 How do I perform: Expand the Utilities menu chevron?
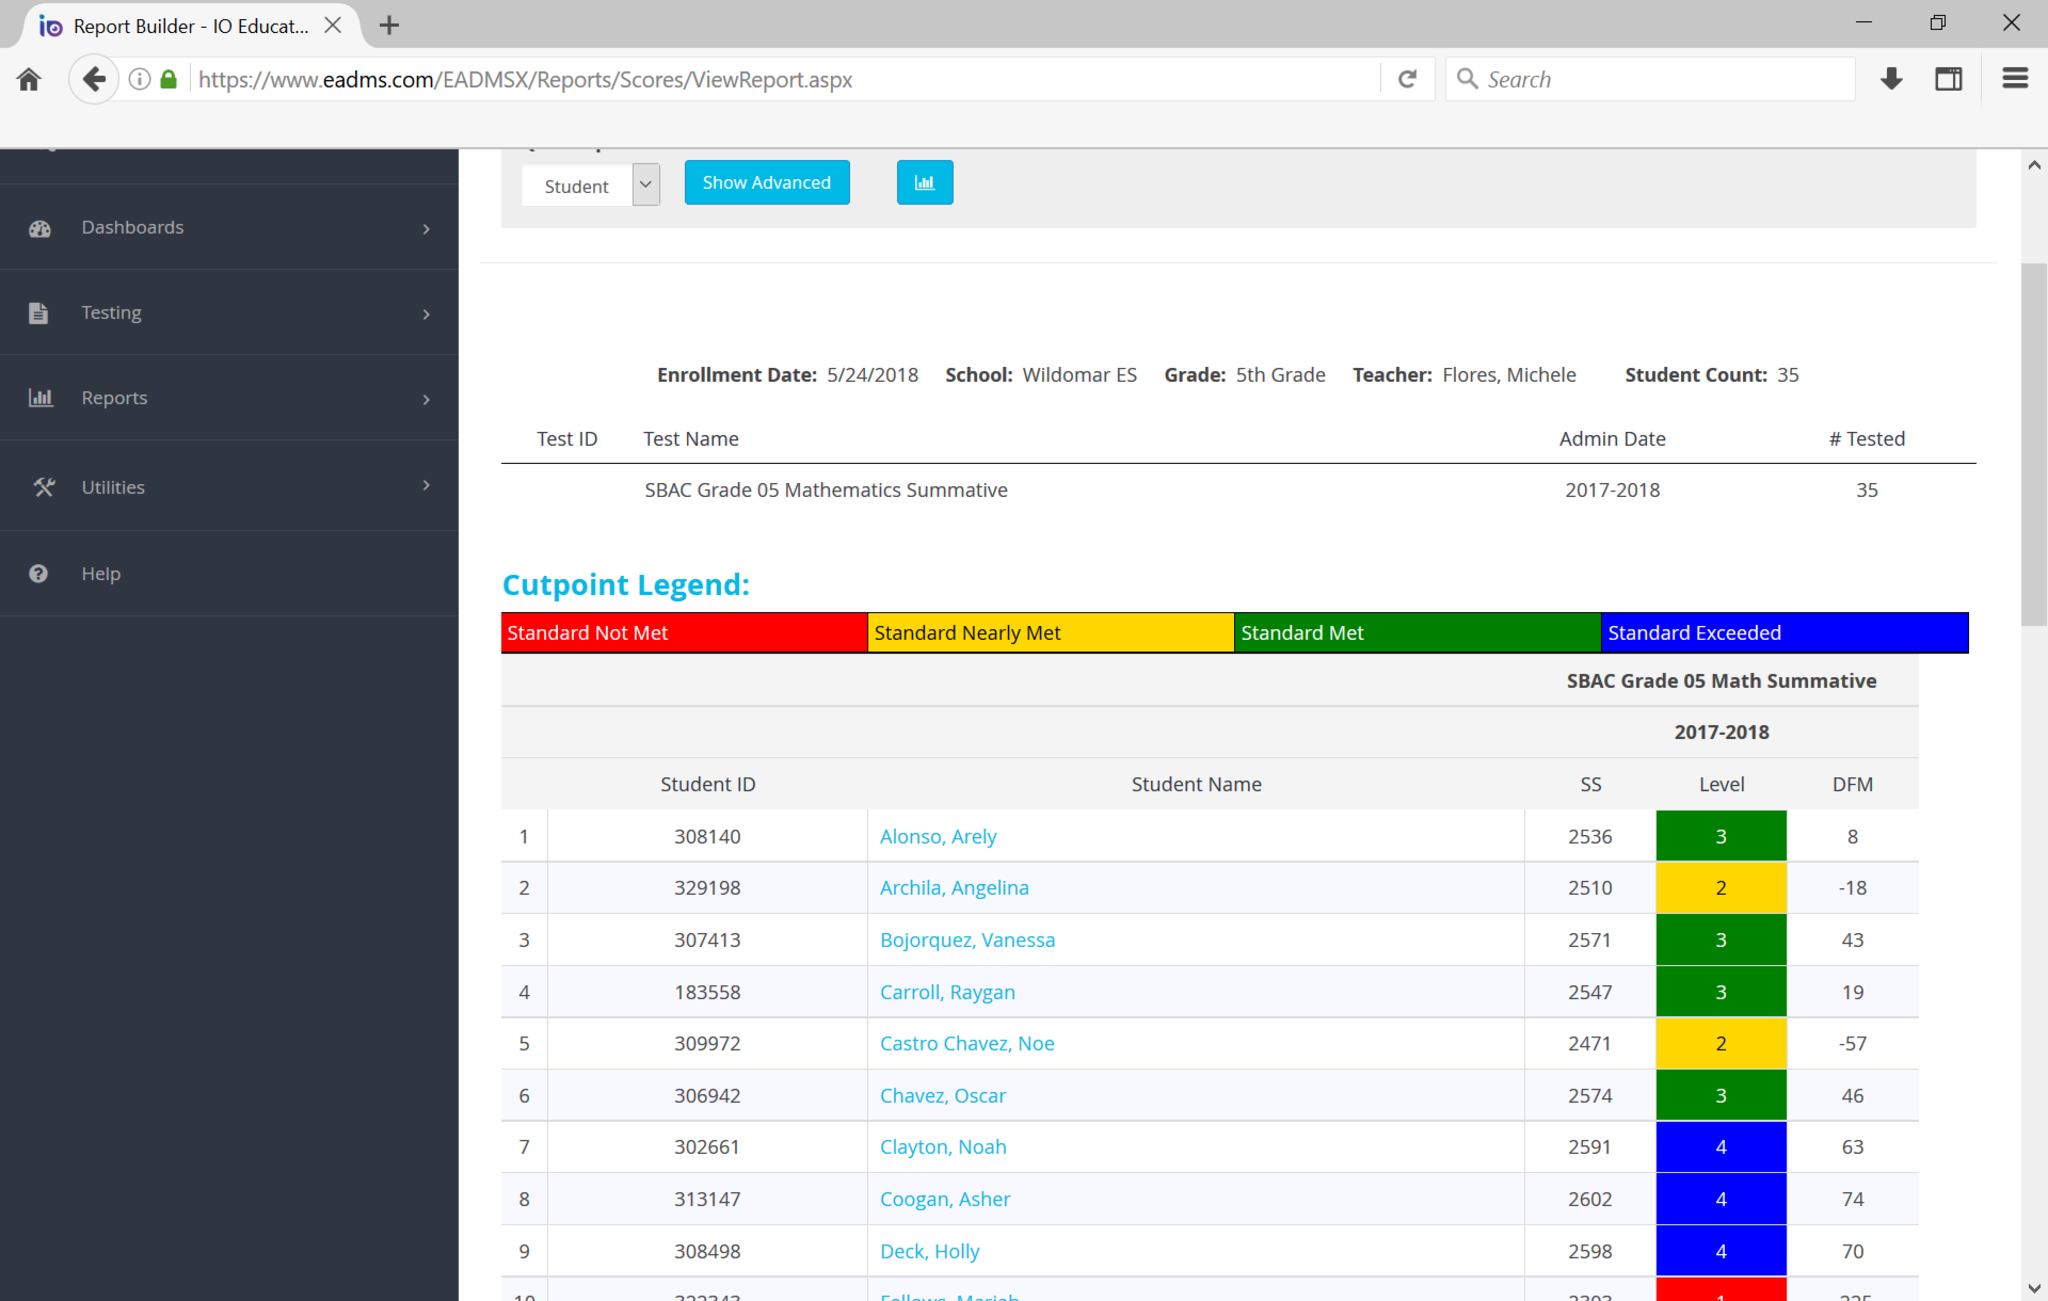(x=427, y=486)
